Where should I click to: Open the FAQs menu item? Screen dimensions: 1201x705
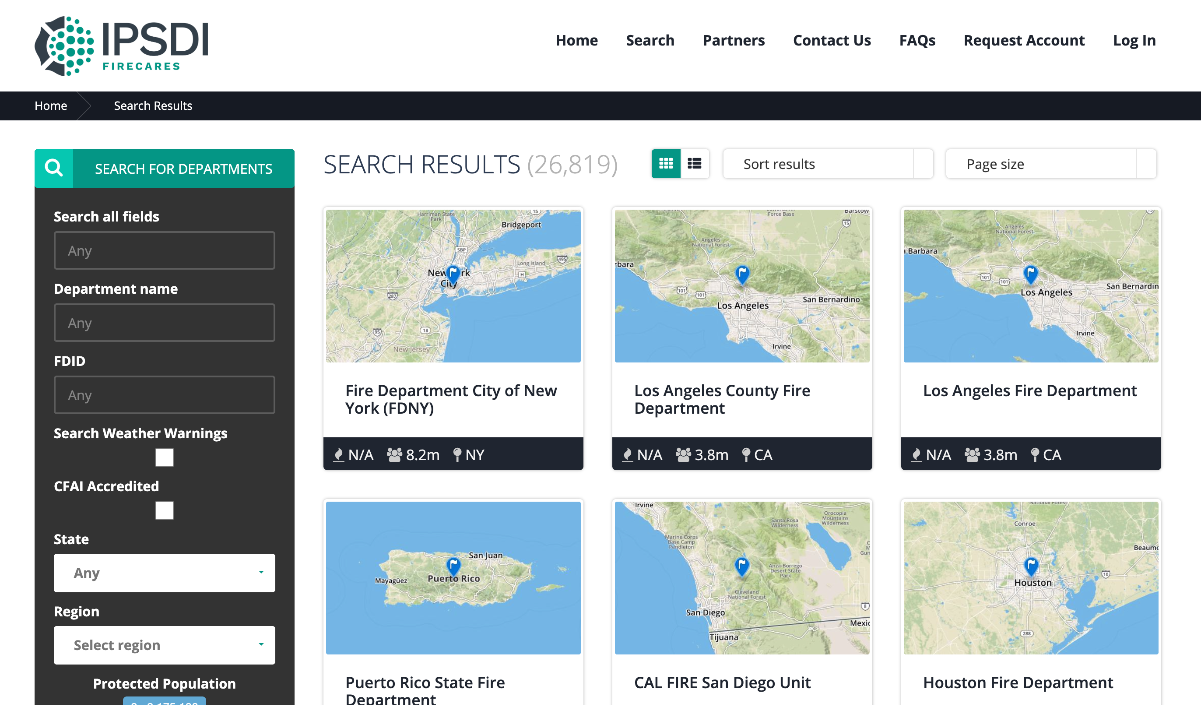point(917,40)
